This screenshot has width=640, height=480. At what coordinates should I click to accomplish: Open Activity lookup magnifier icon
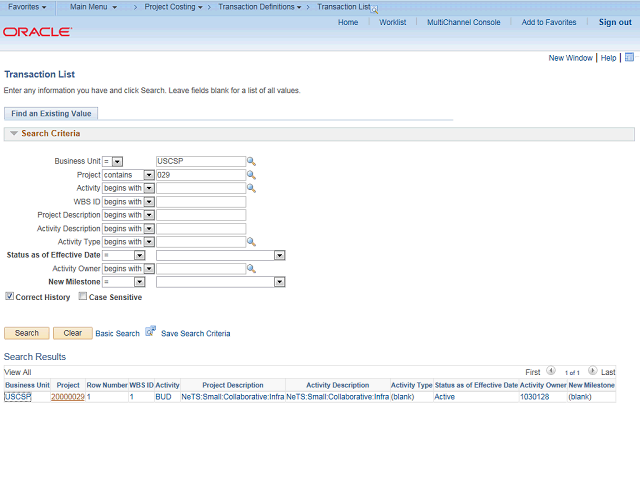[x=251, y=189]
